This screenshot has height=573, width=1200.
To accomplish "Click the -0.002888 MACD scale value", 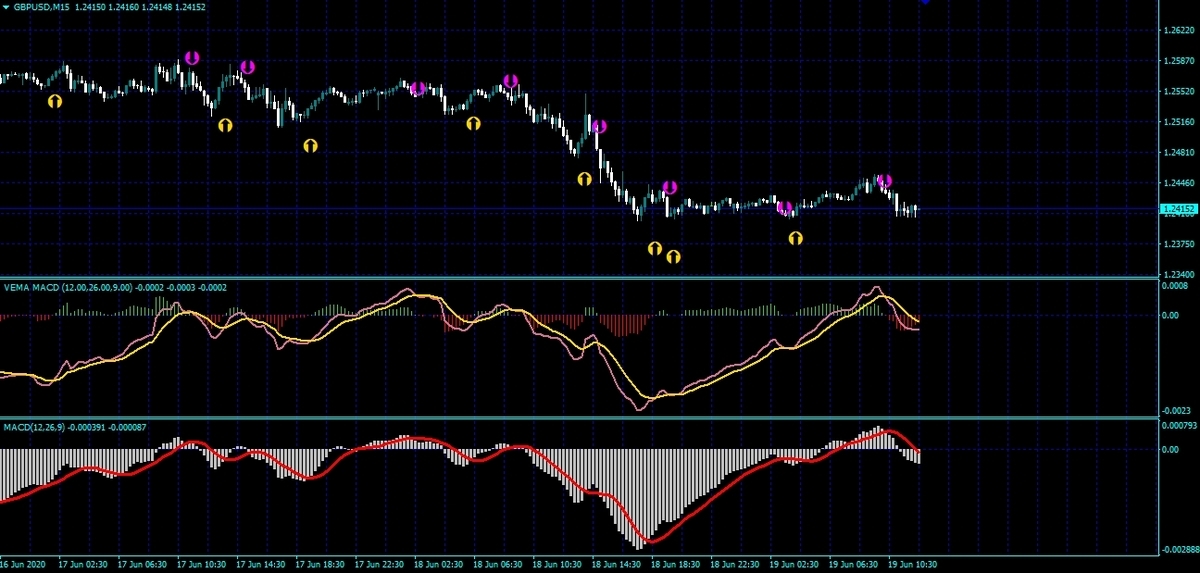I will click(1180, 551).
